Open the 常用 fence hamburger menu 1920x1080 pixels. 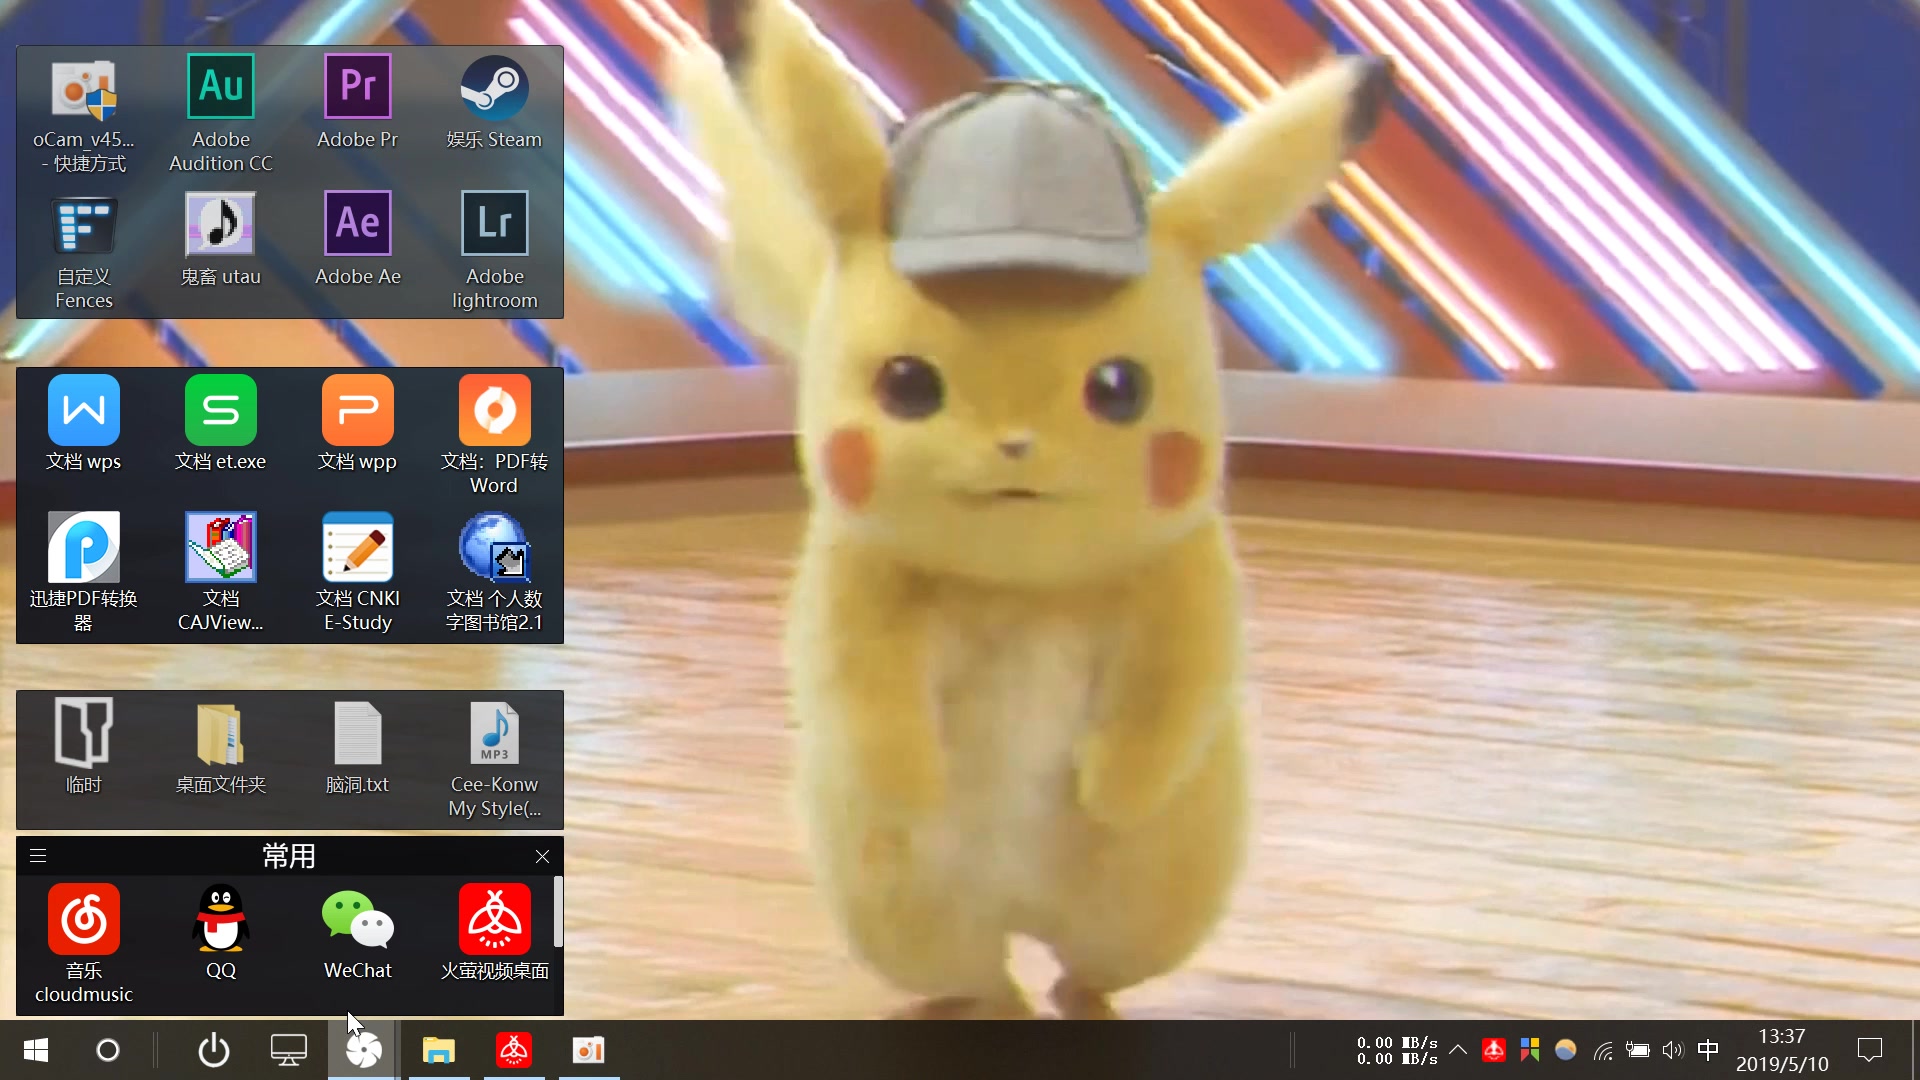click(38, 856)
